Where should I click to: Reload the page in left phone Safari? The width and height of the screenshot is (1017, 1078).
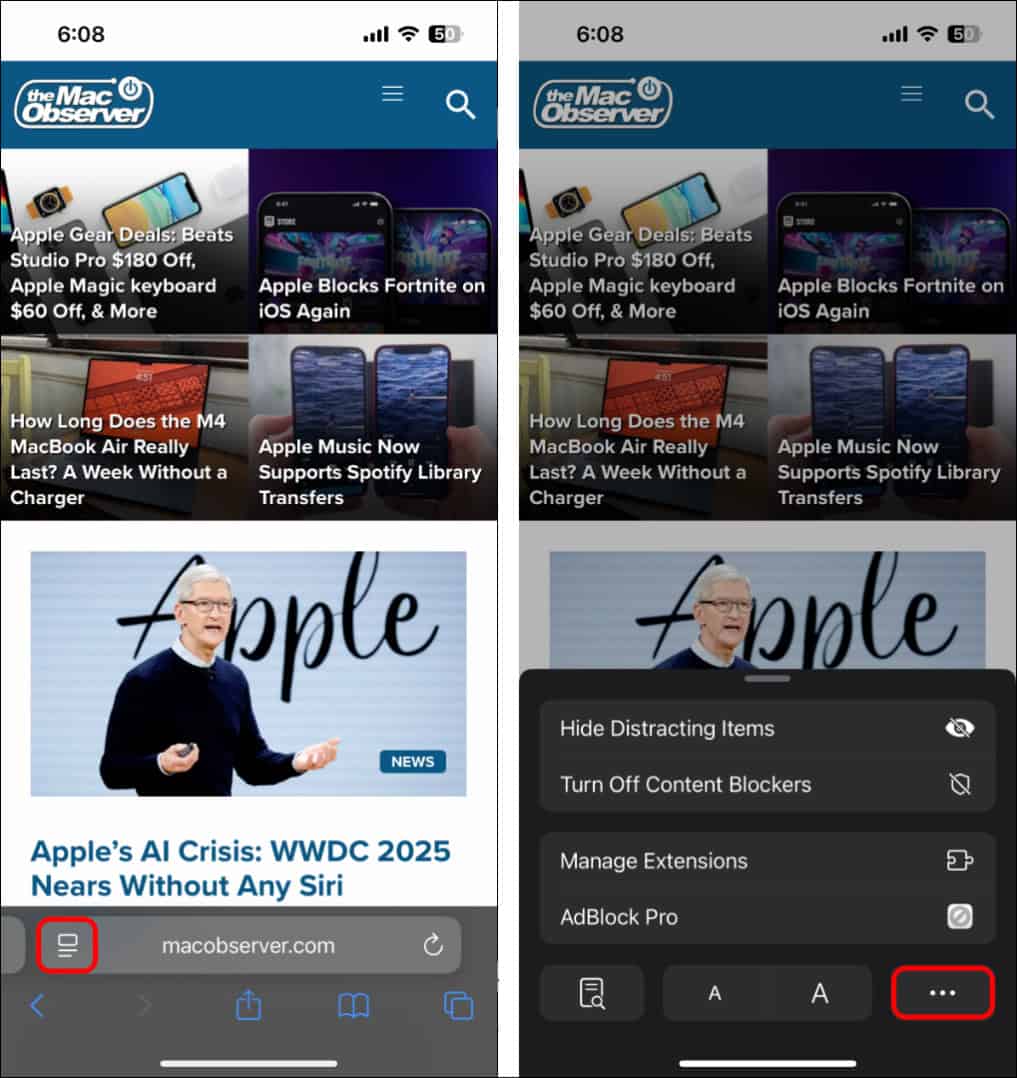point(433,945)
